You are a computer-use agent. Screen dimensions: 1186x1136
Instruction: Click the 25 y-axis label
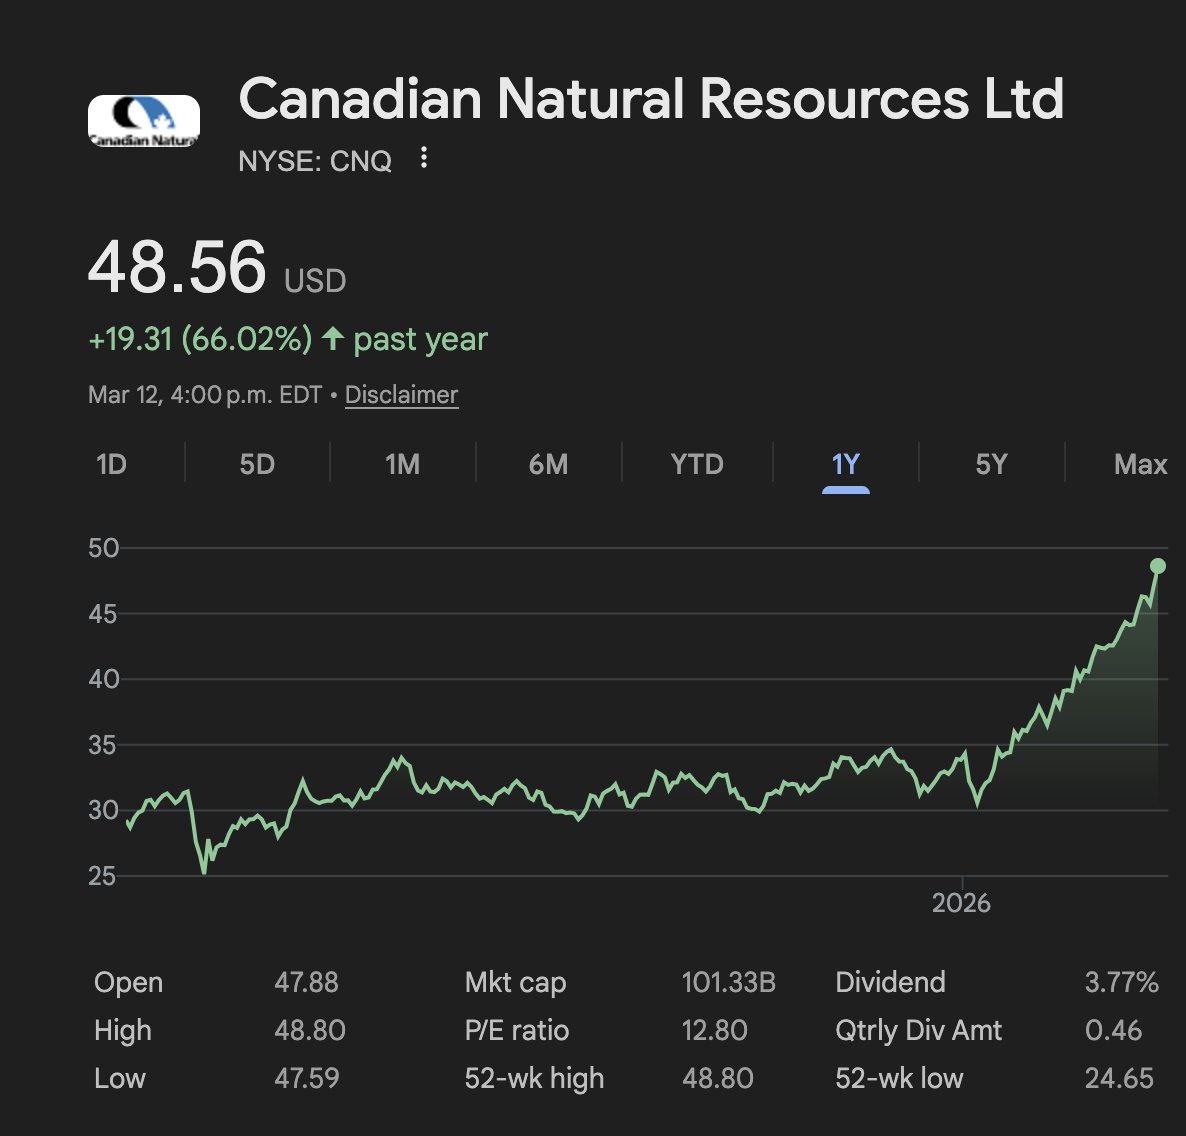click(x=102, y=876)
